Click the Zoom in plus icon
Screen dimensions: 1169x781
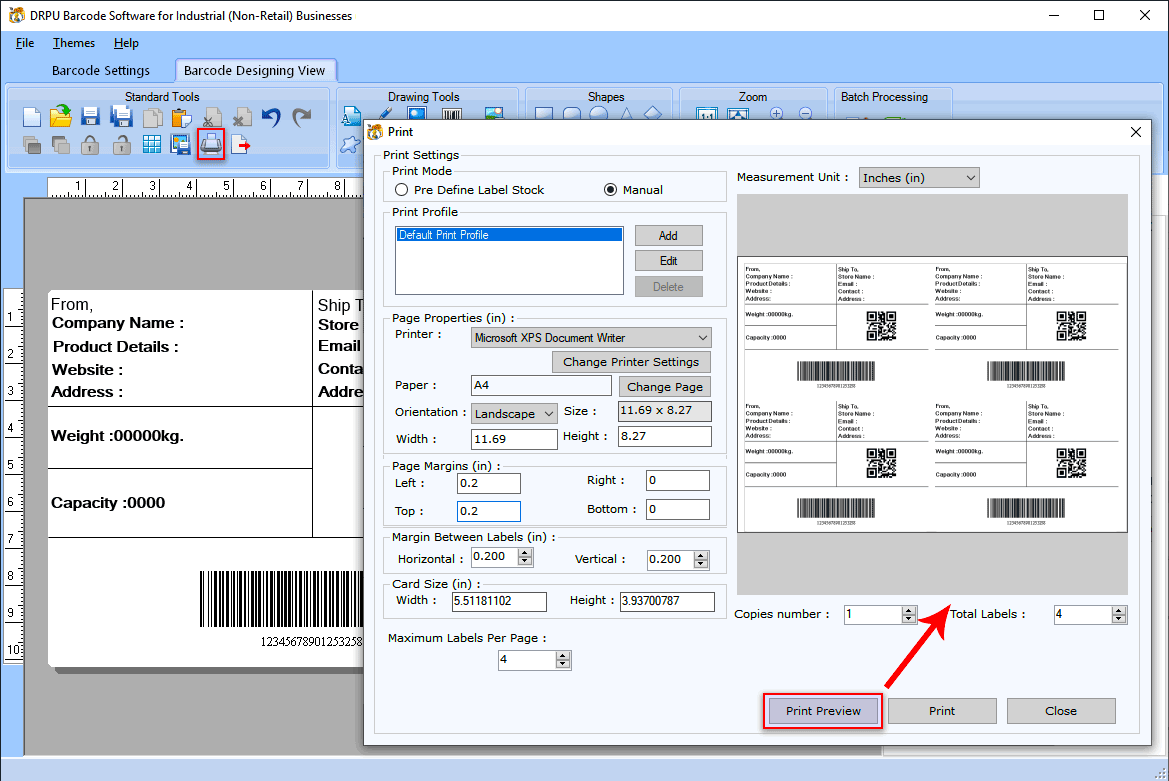click(x=777, y=114)
